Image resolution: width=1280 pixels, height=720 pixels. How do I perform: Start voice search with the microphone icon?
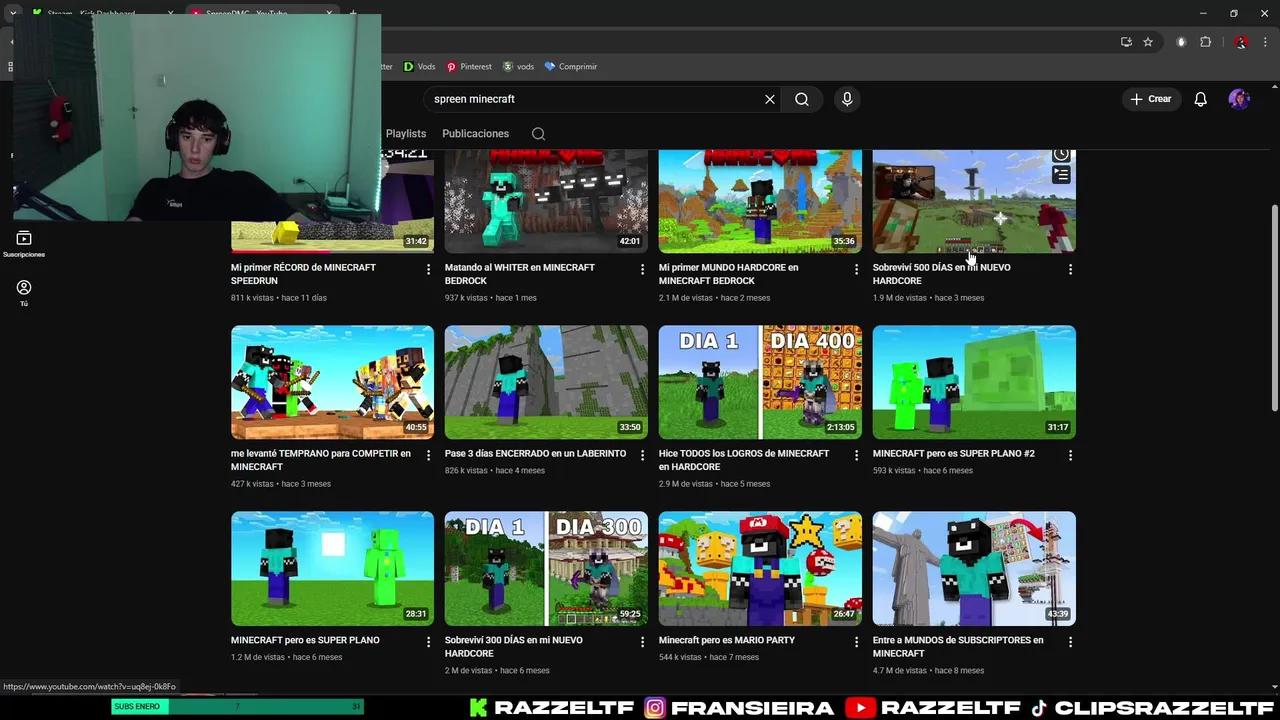click(x=847, y=99)
